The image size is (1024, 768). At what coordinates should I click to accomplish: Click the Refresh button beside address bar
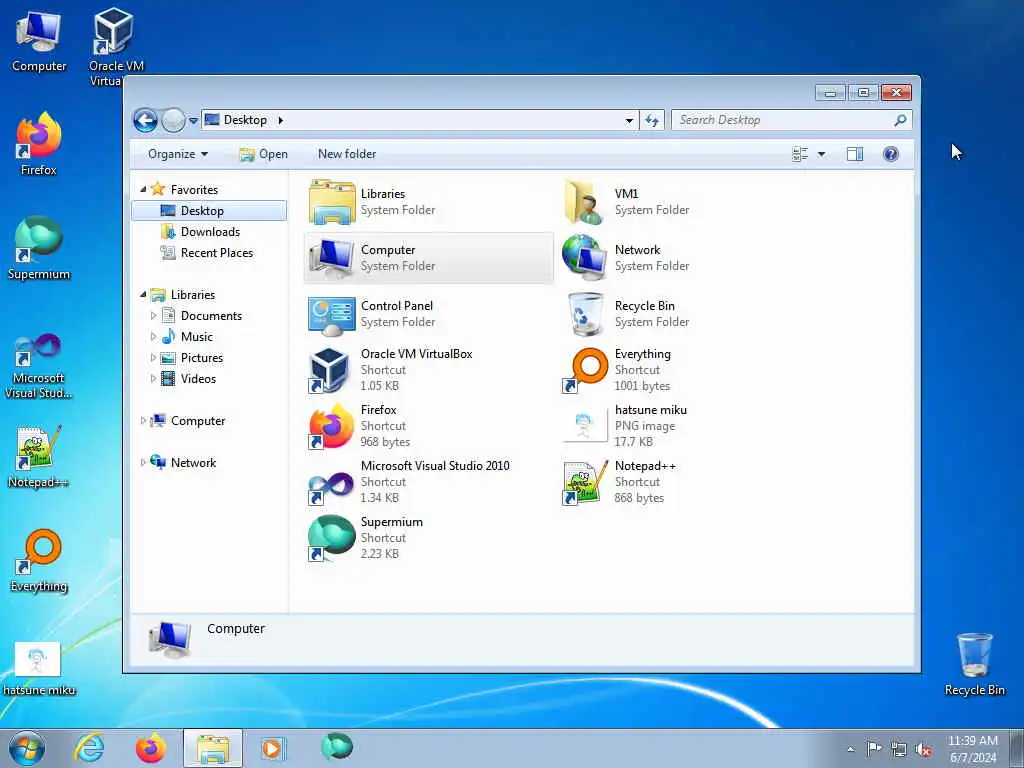coord(652,120)
